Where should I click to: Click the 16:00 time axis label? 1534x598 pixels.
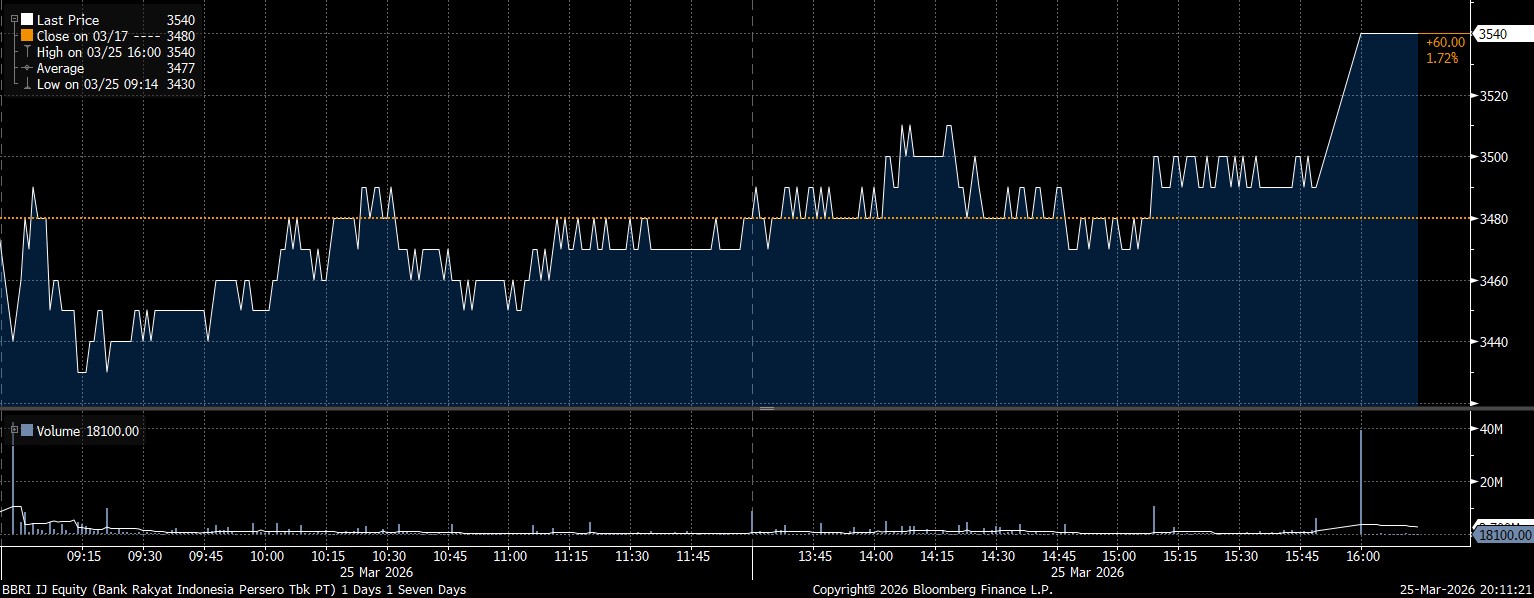point(1363,556)
